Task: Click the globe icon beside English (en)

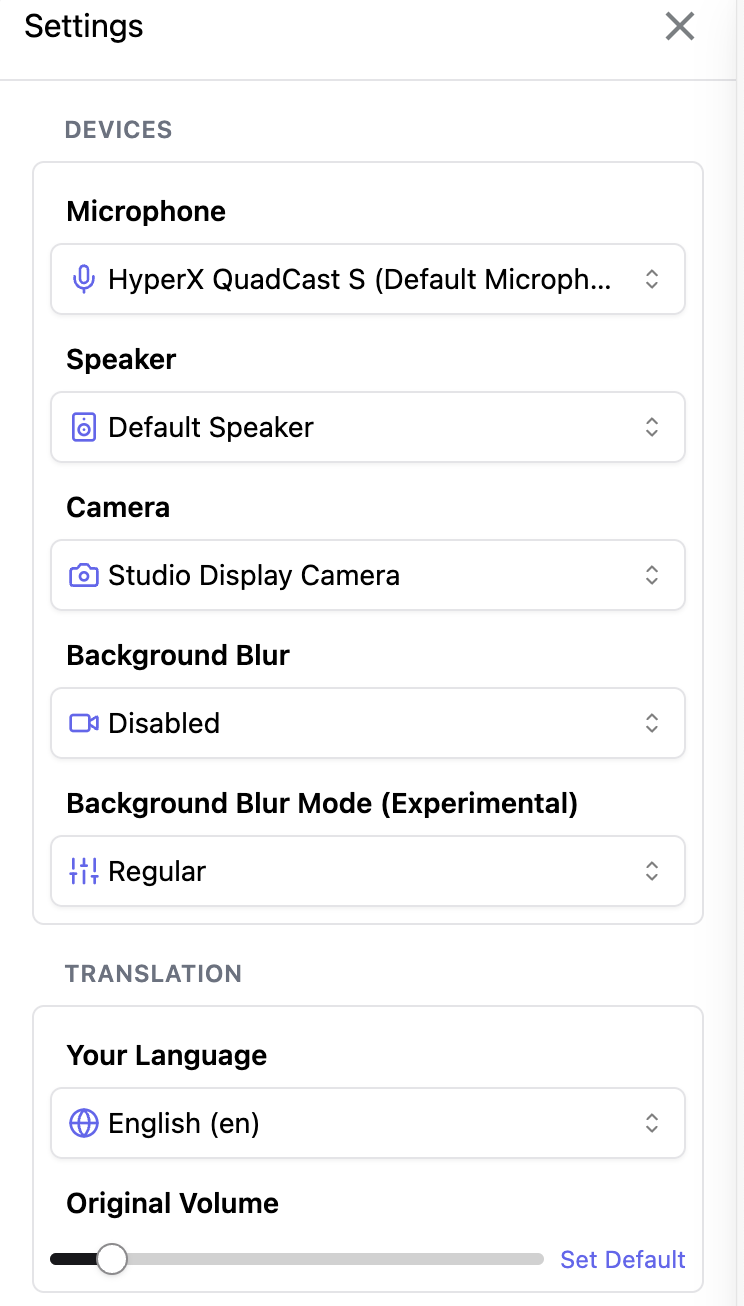Action: point(84,1123)
